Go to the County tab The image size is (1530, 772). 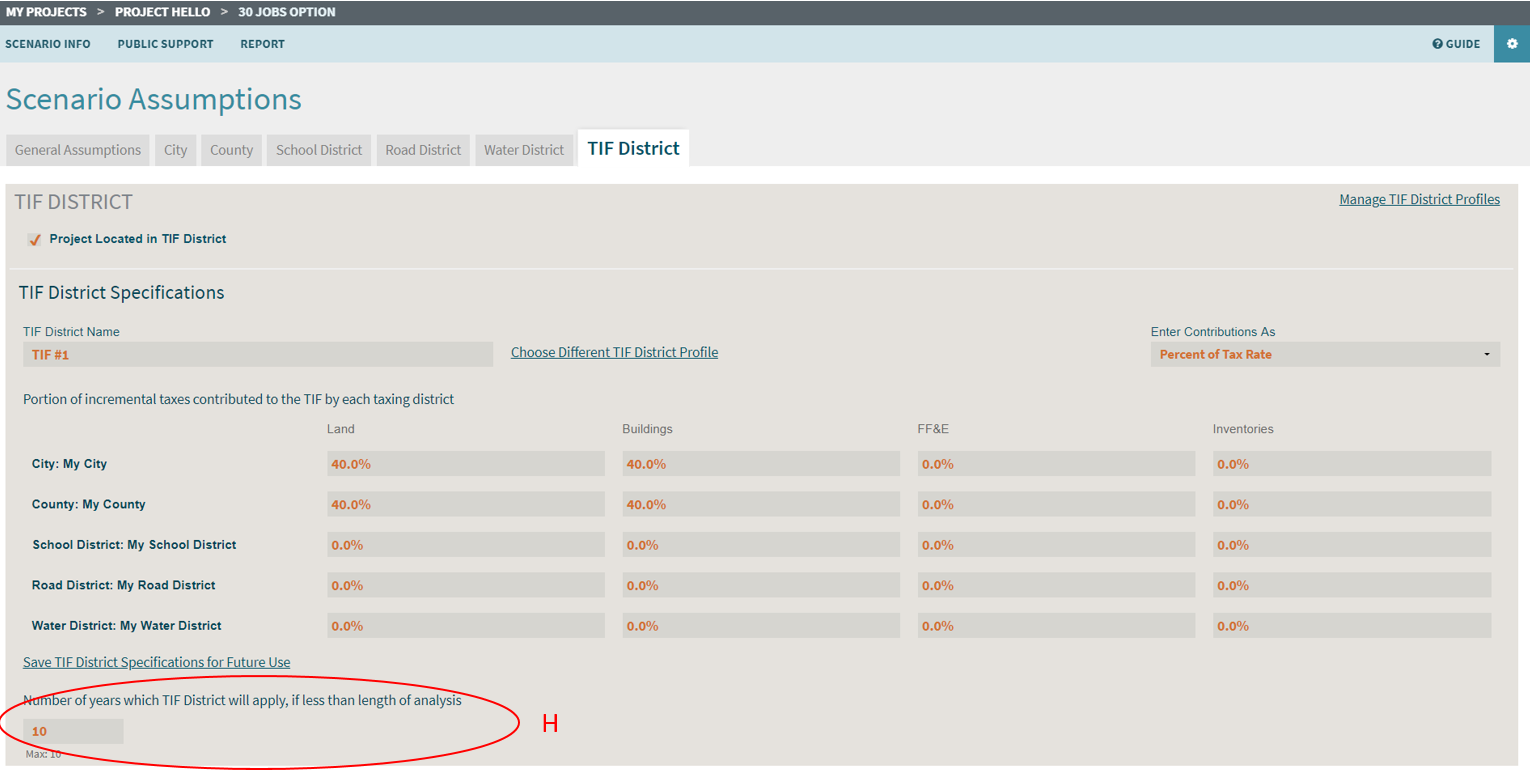(x=231, y=150)
